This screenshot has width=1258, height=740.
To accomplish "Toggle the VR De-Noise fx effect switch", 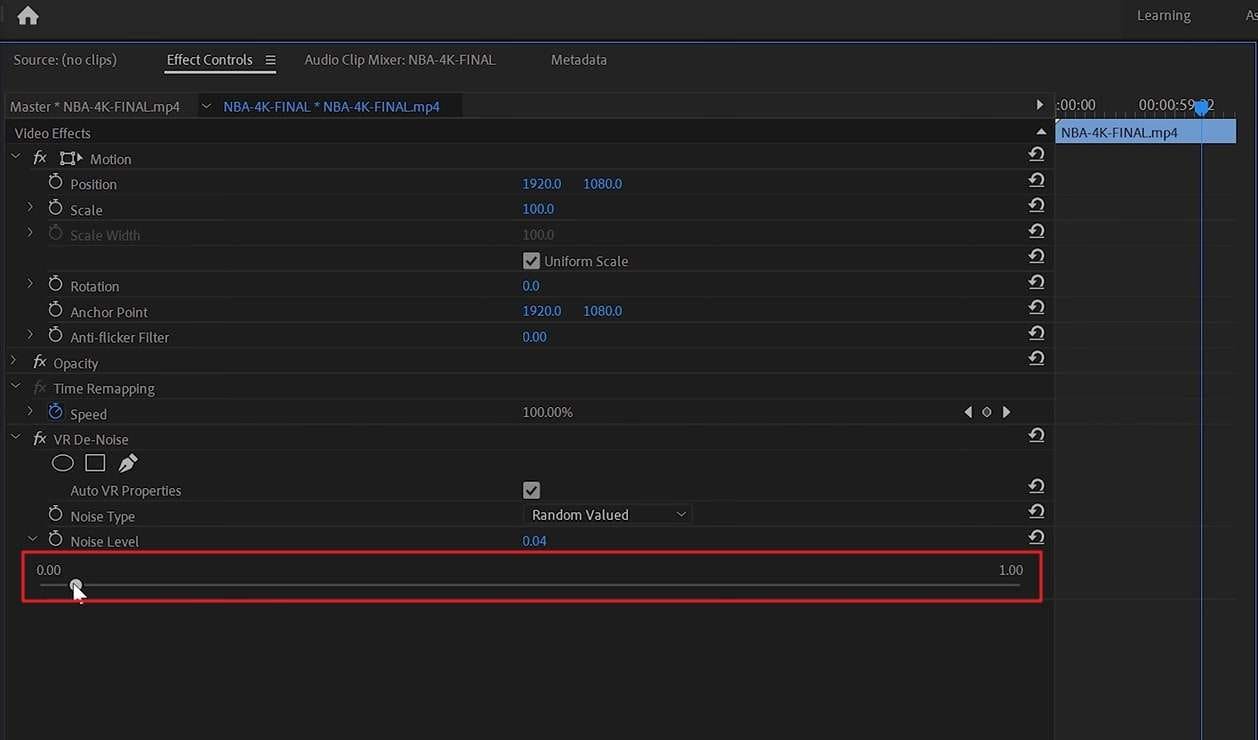I will [40, 439].
